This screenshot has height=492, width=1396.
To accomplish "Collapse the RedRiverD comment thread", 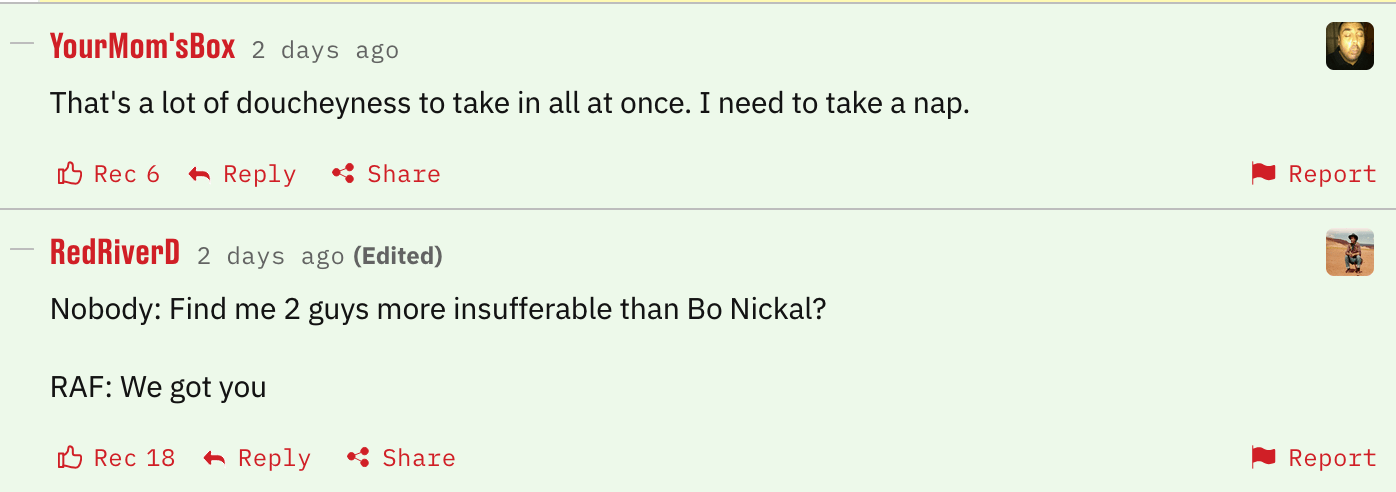I will click(22, 251).
